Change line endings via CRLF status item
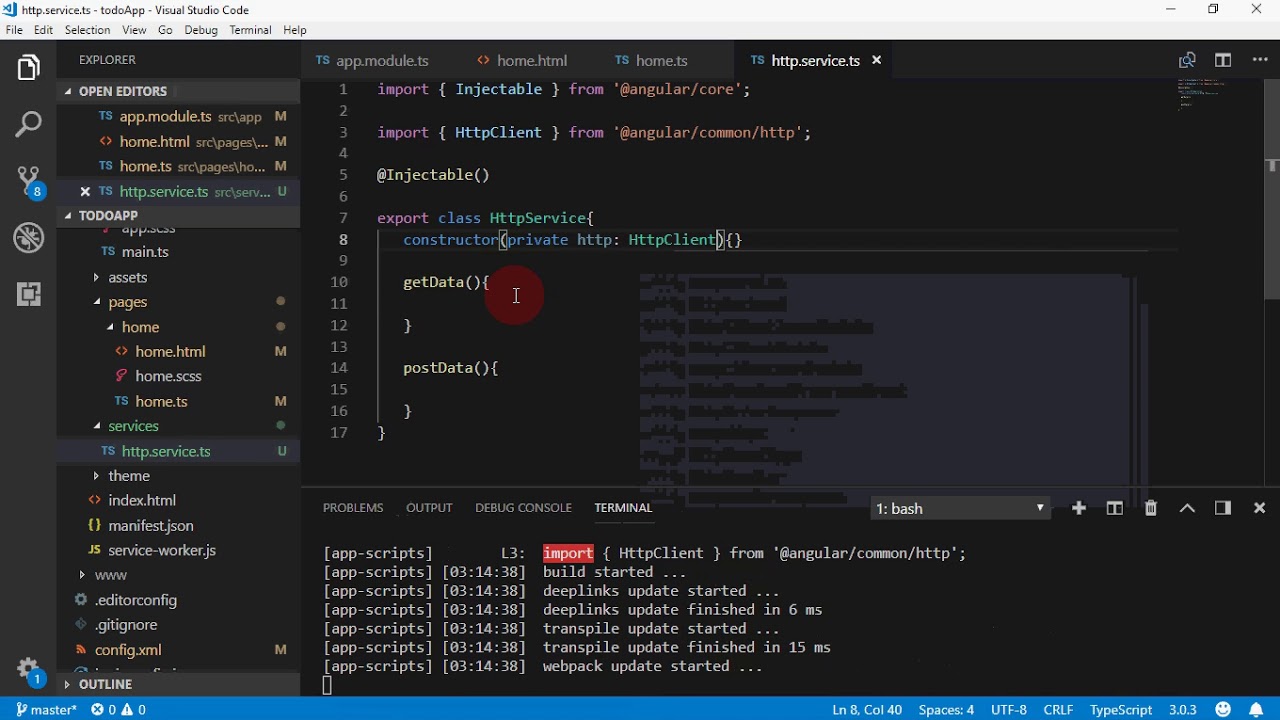 (1058, 710)
